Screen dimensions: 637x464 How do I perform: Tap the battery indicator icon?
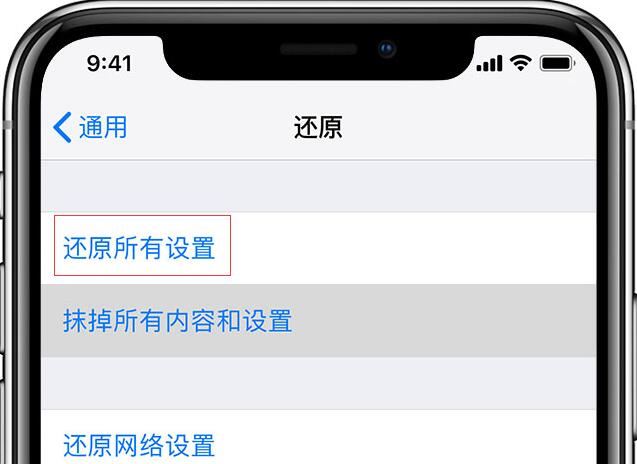pos(557,63)
